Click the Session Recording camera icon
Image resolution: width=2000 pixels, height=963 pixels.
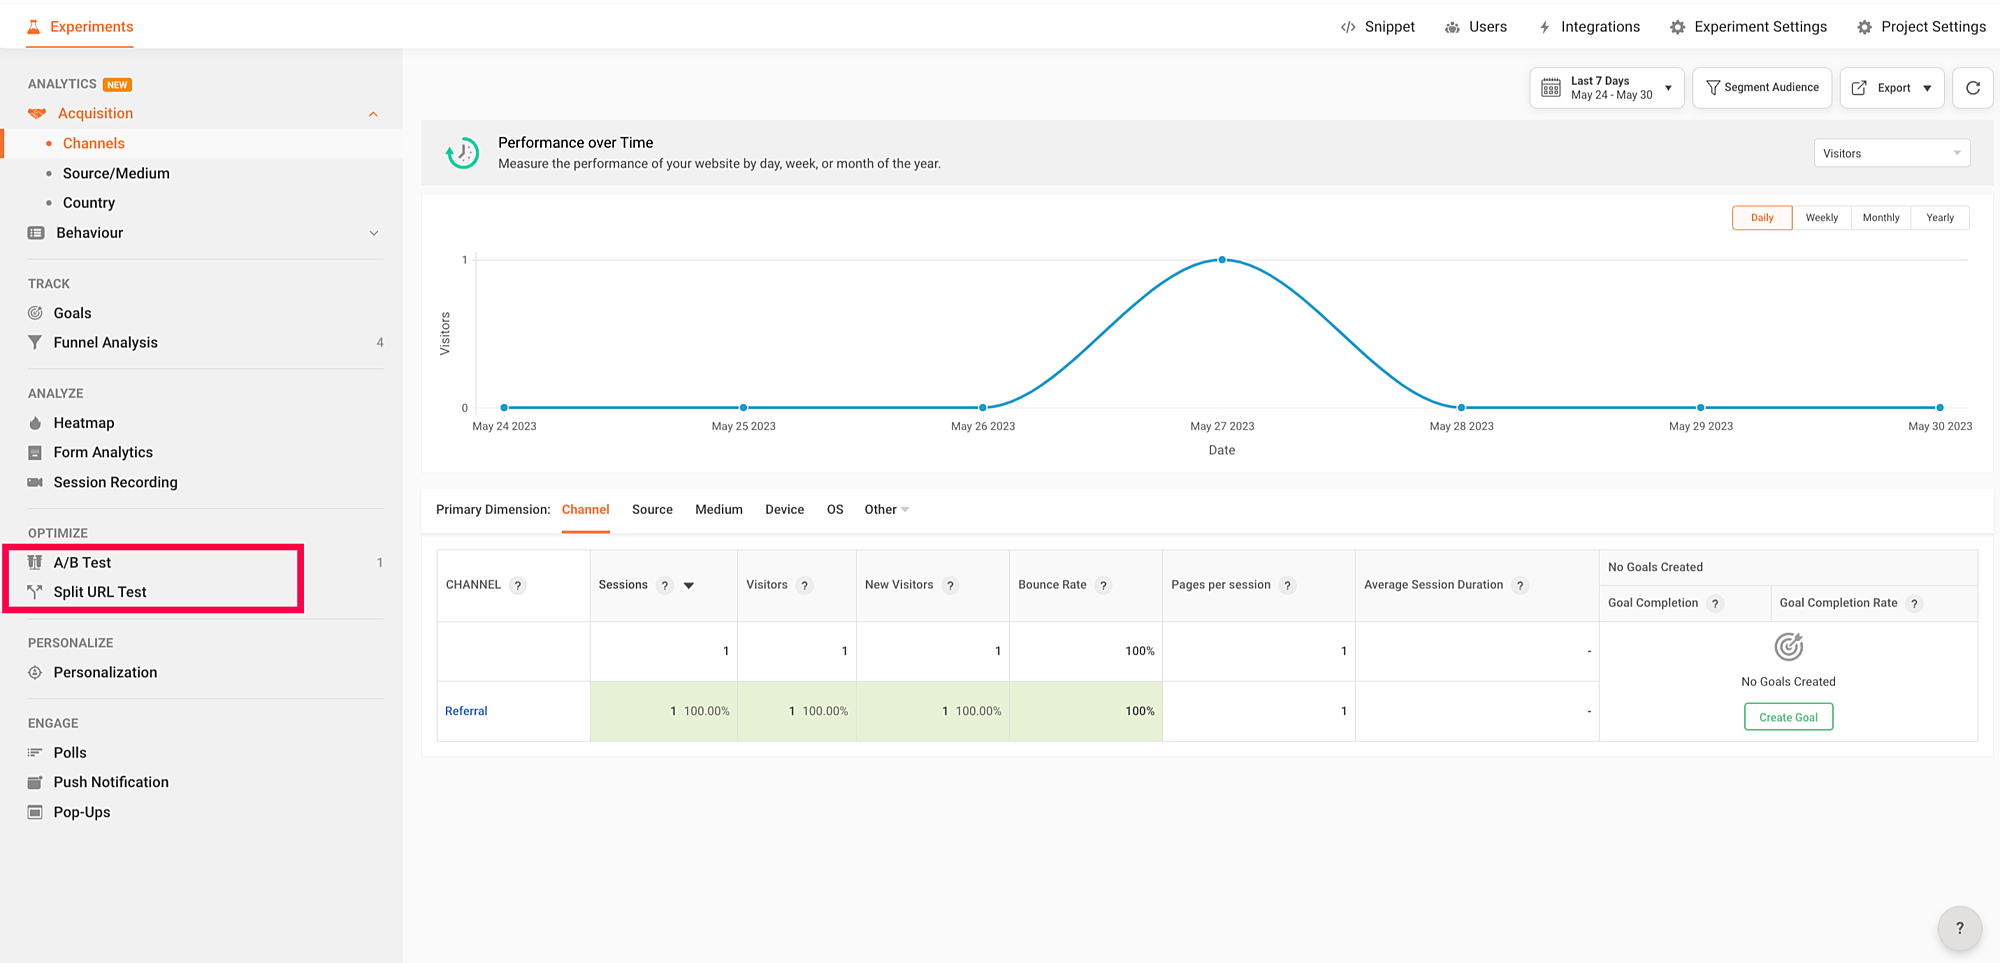point(35,482)
